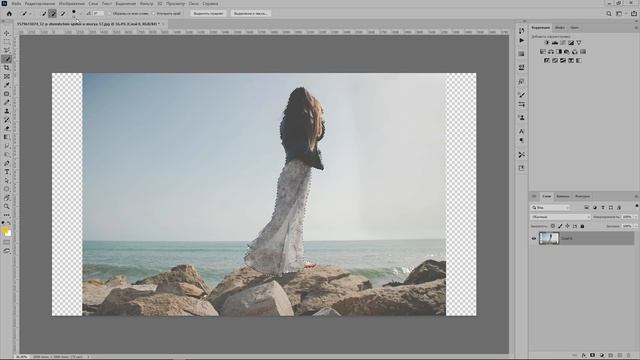
Task: Toggle lock all padlock icon
Action: point(582,226)
